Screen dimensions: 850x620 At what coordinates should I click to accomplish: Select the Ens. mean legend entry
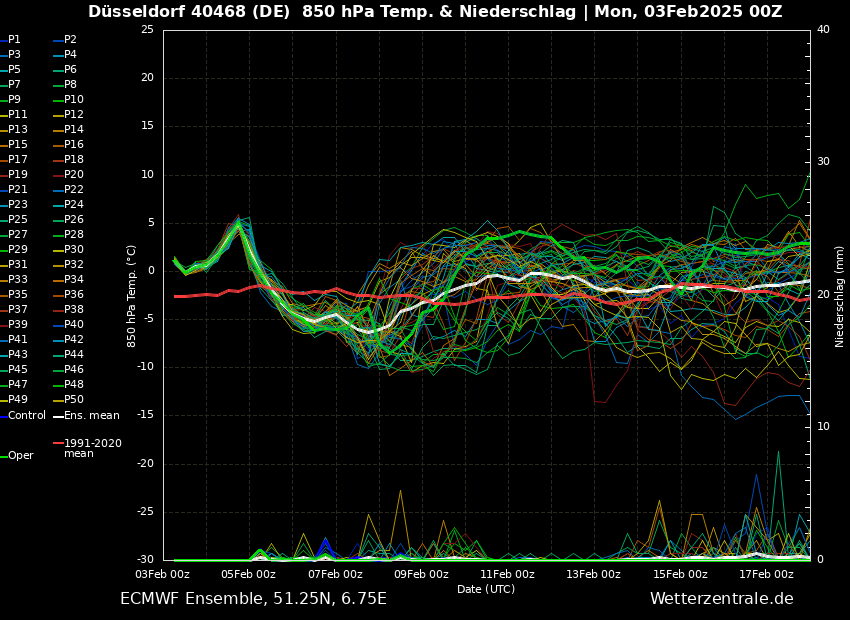click(91, 415)
